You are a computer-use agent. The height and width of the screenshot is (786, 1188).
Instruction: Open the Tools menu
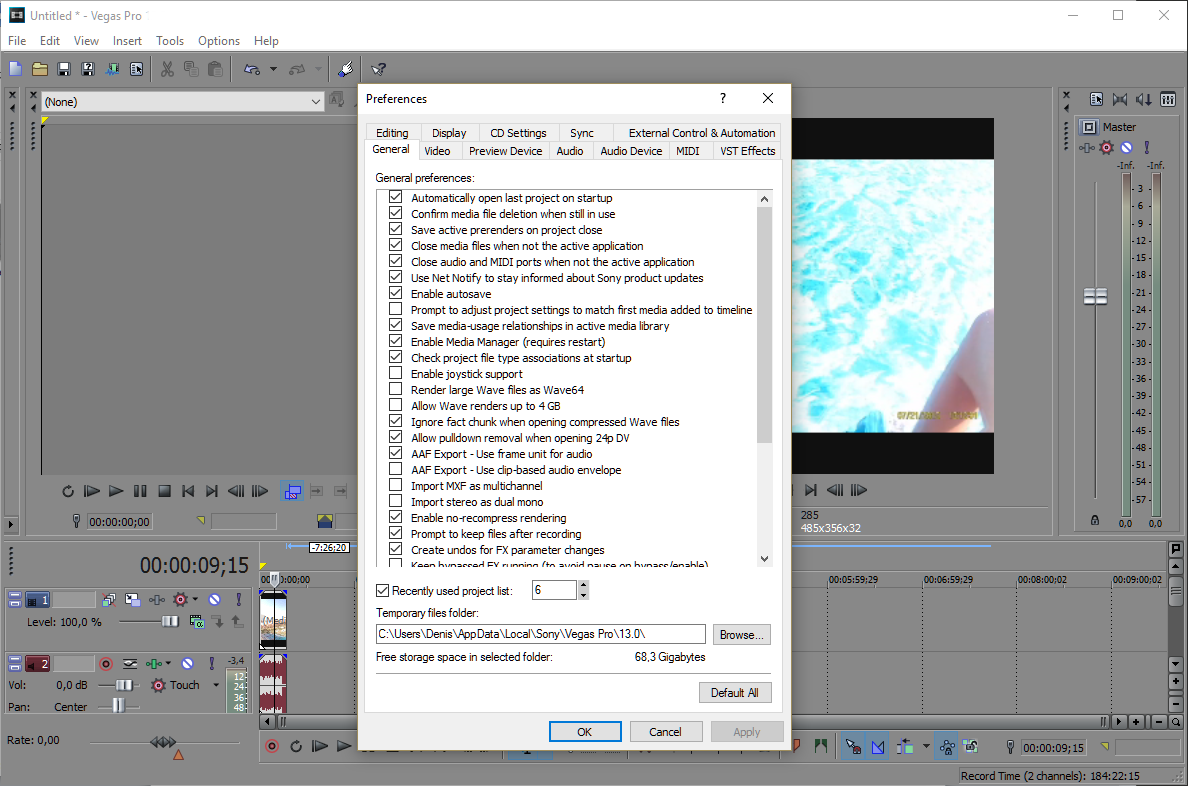point(170,41)
